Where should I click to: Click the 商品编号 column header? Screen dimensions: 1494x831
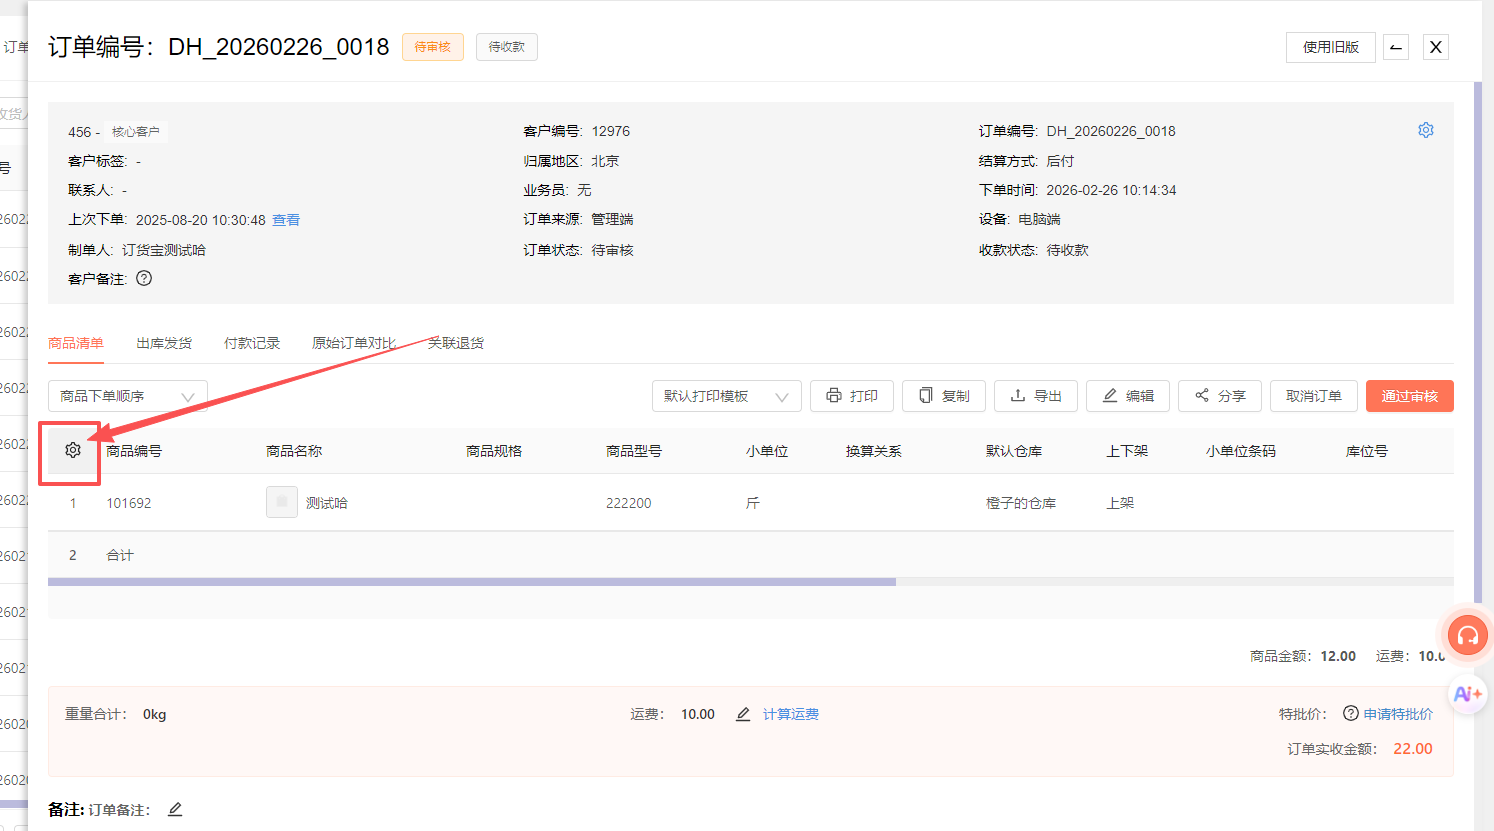[134, 451]
